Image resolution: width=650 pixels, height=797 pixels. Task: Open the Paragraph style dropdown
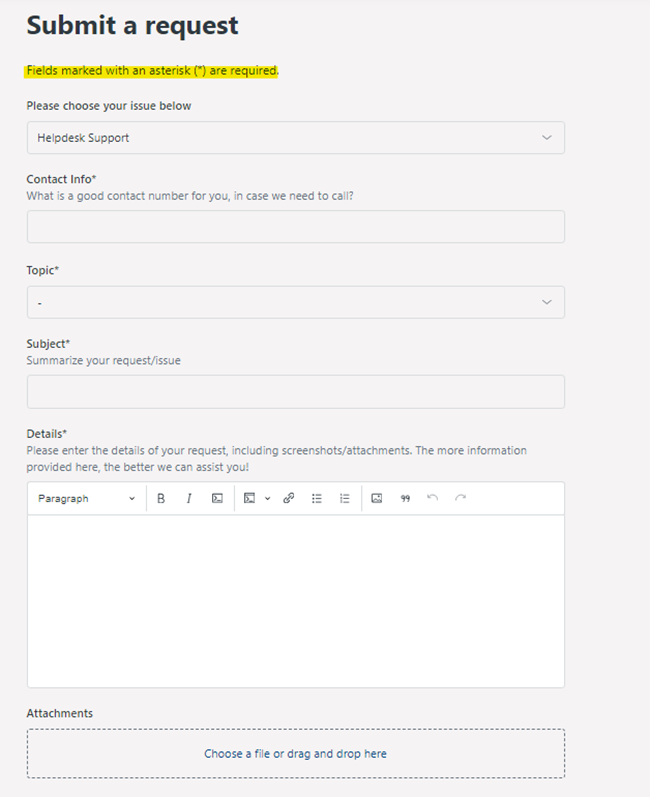click(86, 498)
